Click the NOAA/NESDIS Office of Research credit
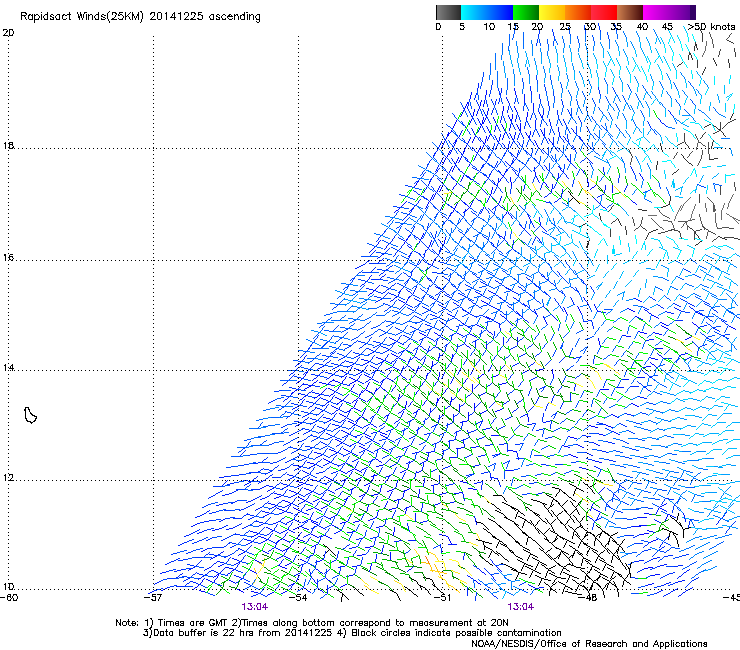 tap(589, 644)
